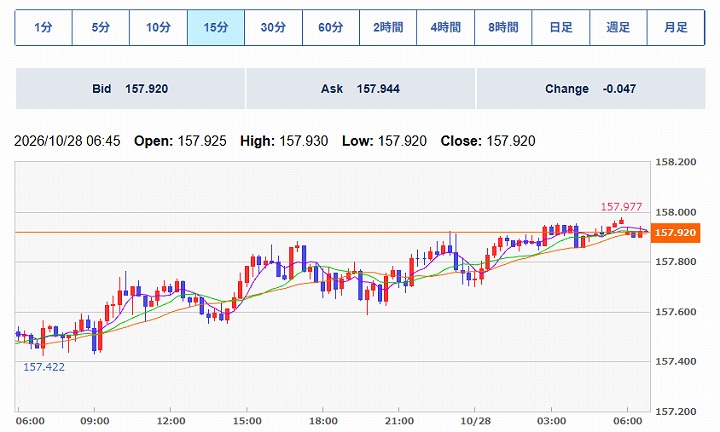Click the 157.200 price axis label
This screenshot has width=720, height=432.
click(675, 412)
